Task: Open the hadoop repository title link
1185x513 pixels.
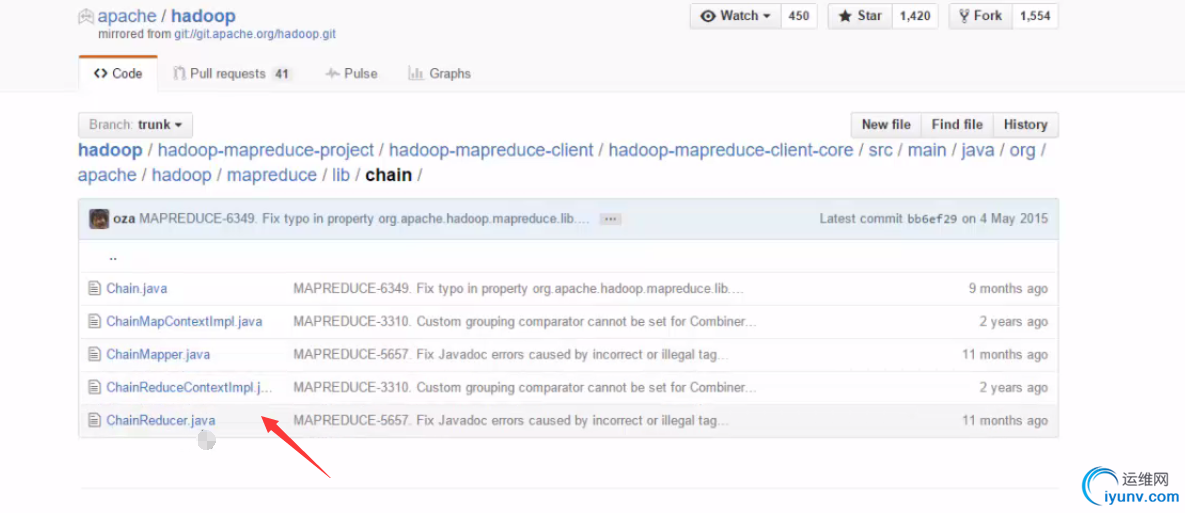Action: tap(203, 16)
